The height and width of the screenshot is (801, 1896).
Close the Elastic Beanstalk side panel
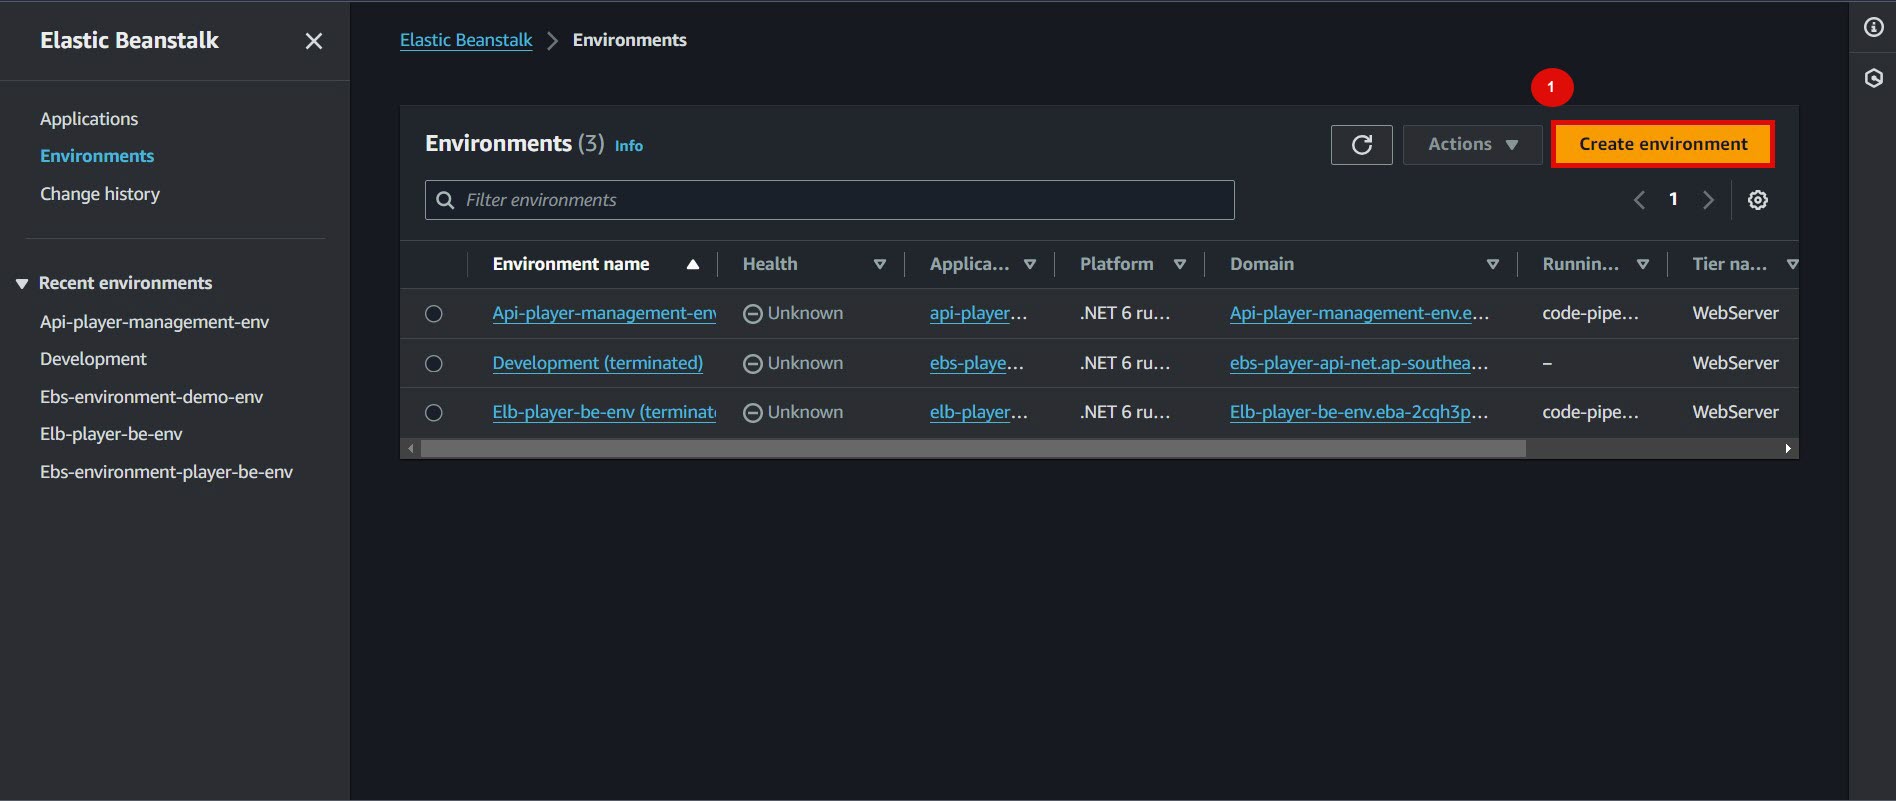314,41
